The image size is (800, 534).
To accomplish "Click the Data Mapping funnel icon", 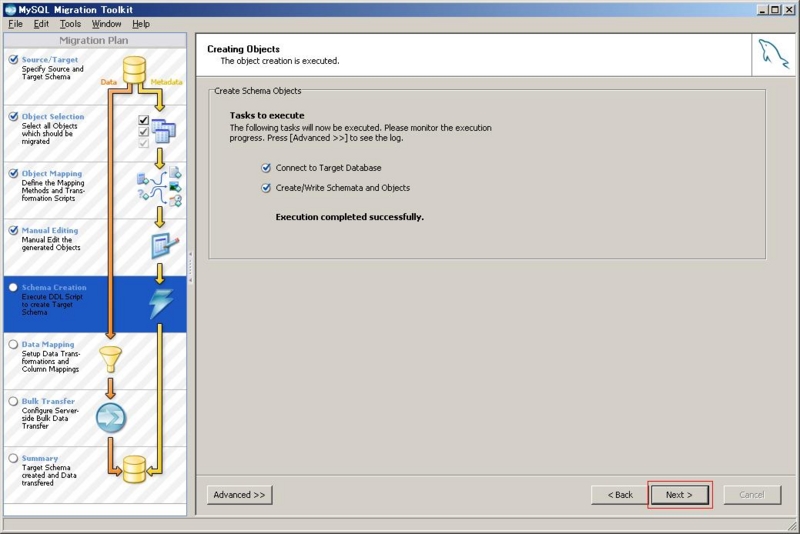I will click(110, 359).
